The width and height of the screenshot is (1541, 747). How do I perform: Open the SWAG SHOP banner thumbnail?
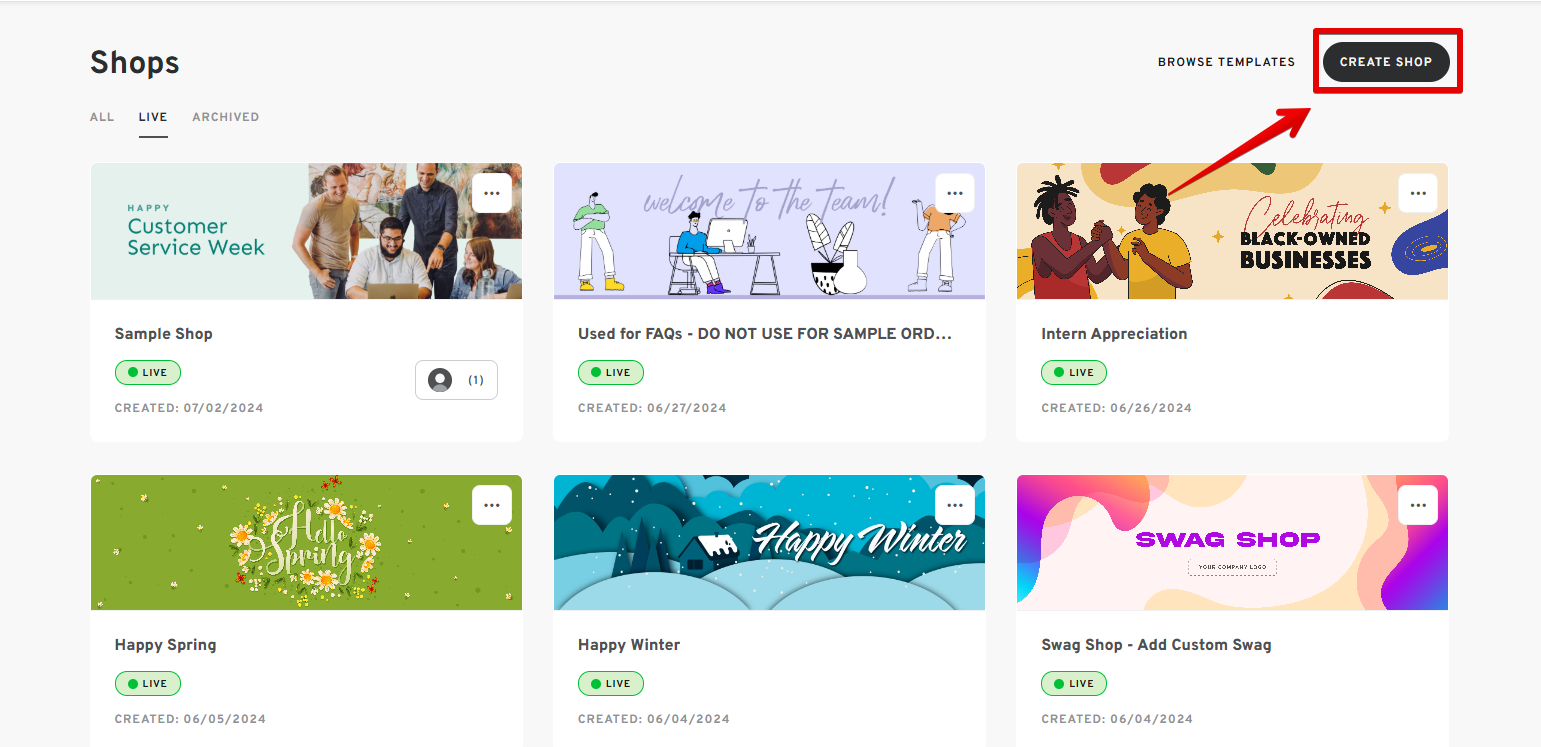[x=1232, y=543]
